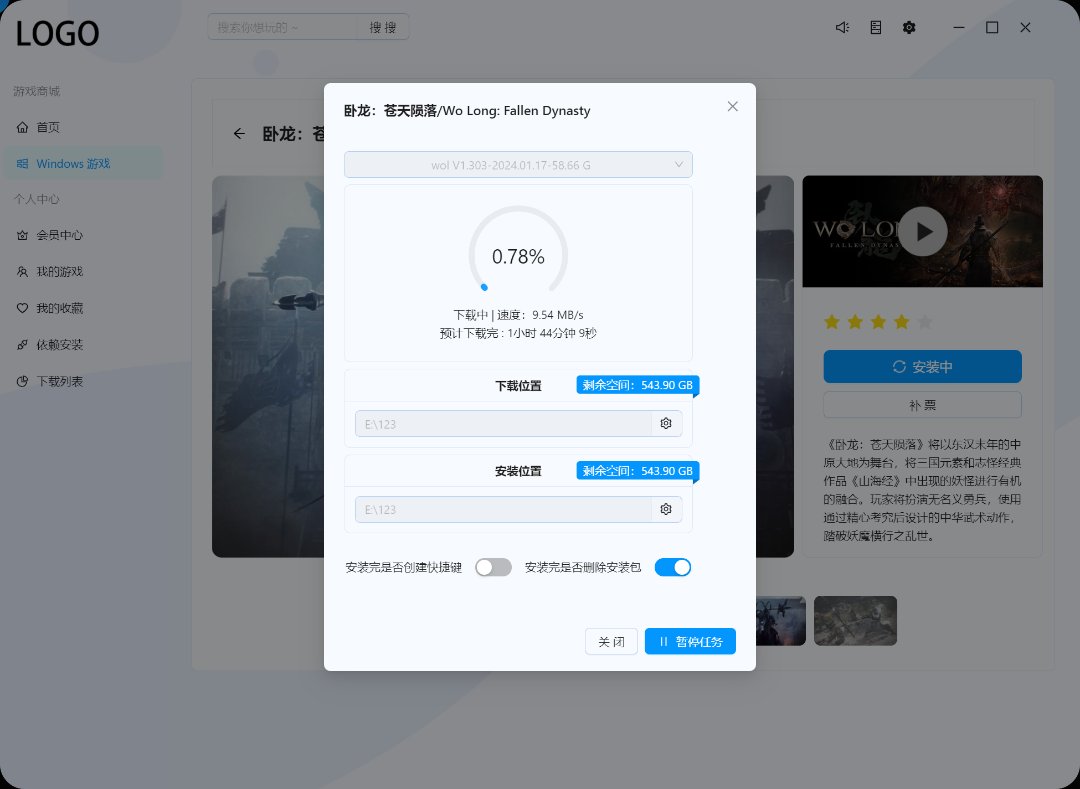Click the 0.78% circular download progress indicator
1080x789 pixels.
point(518,256)
